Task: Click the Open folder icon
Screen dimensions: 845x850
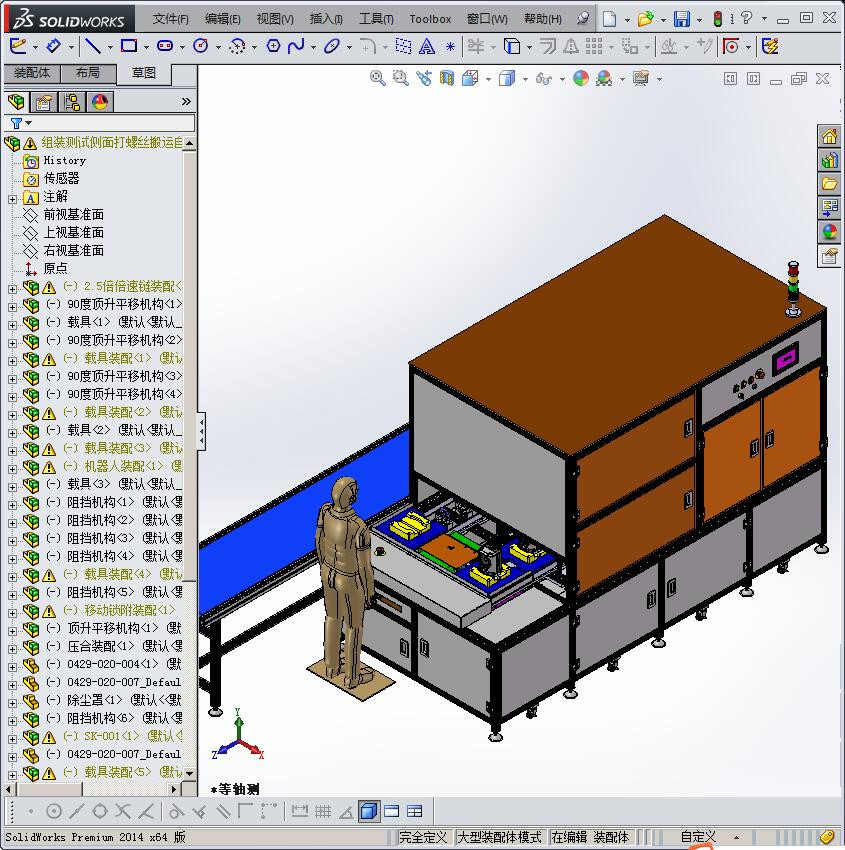Action: 645,19
